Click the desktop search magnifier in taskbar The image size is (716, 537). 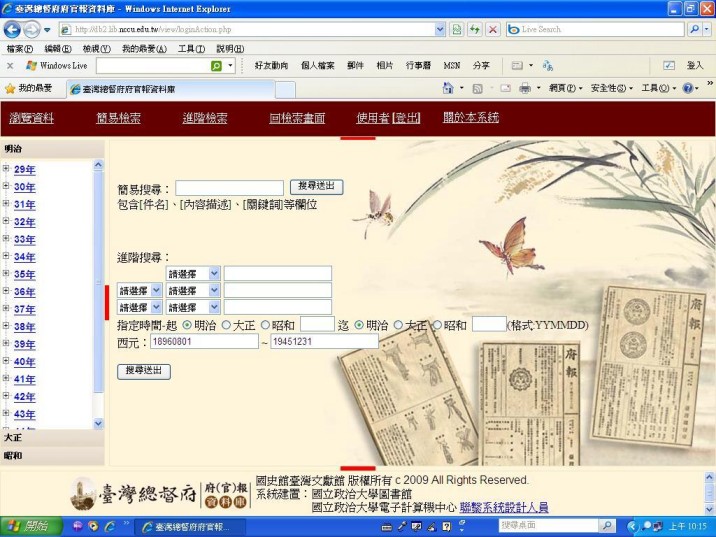[x=606, y=526]
